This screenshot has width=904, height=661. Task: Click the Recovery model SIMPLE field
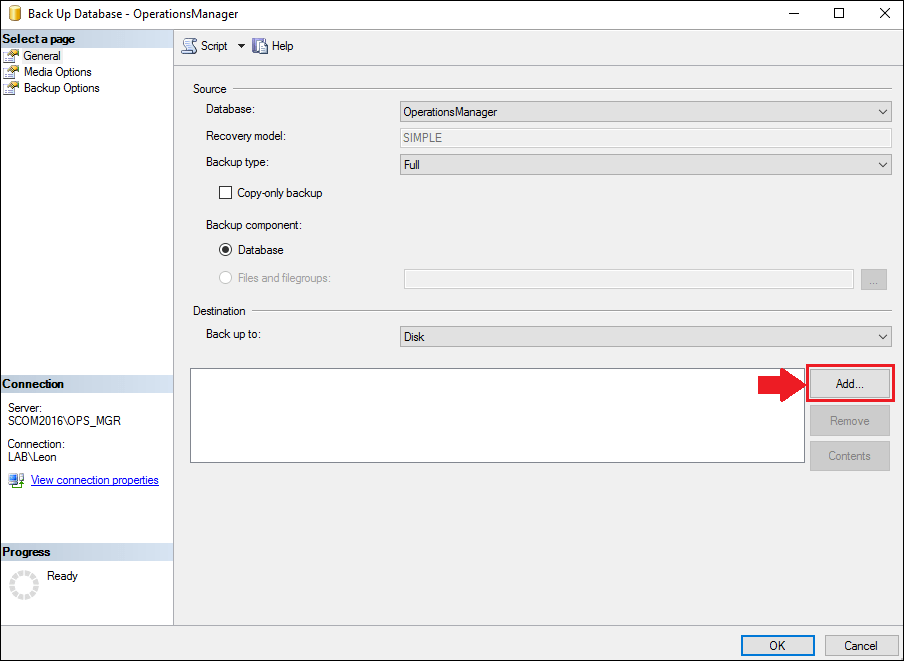(646, 138)
